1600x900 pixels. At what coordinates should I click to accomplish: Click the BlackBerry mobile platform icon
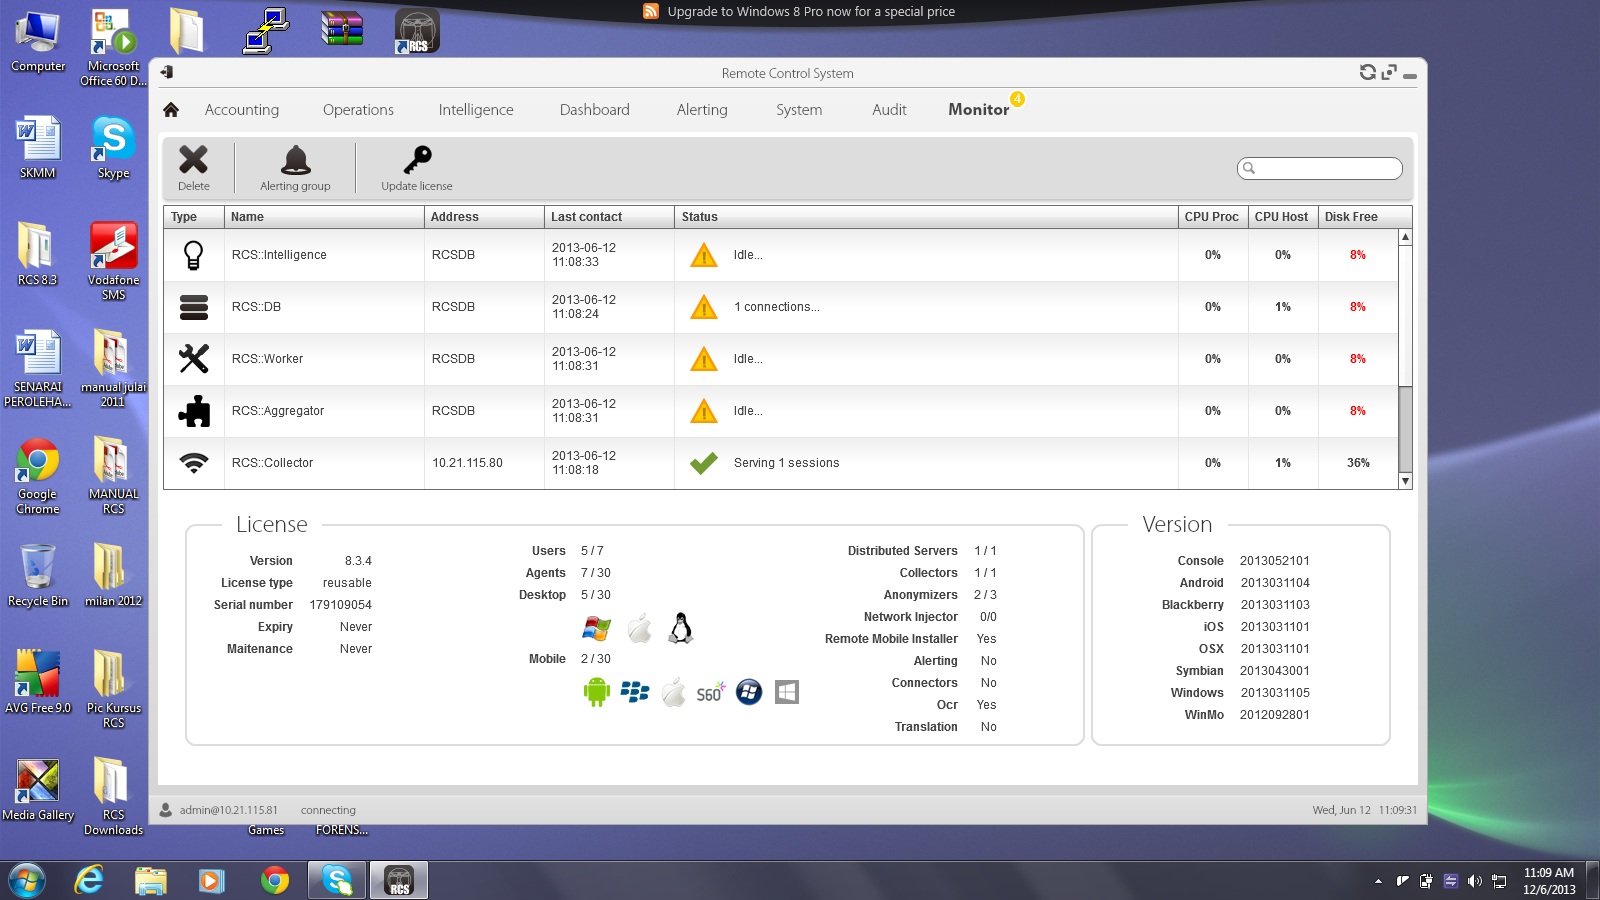coord(635,692)
